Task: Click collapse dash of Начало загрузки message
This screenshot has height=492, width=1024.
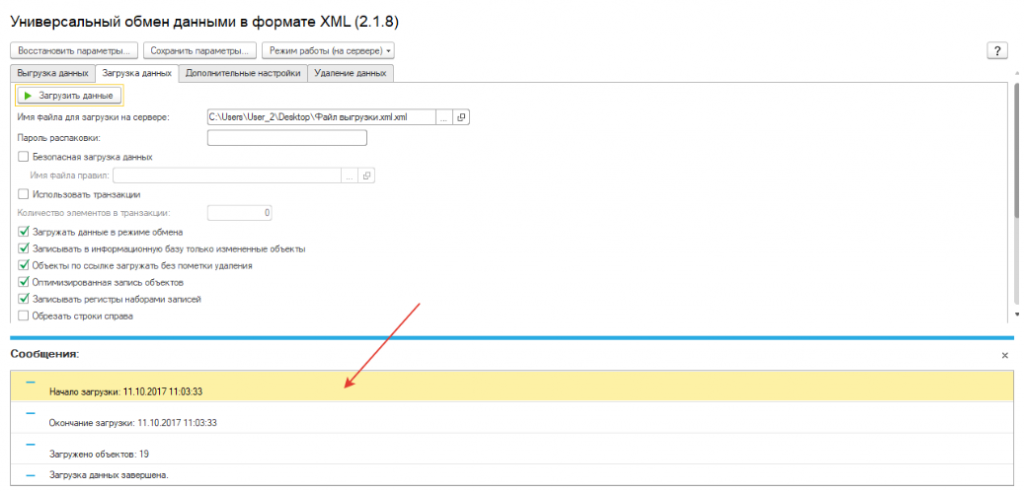Action: (x=30, y=382)
